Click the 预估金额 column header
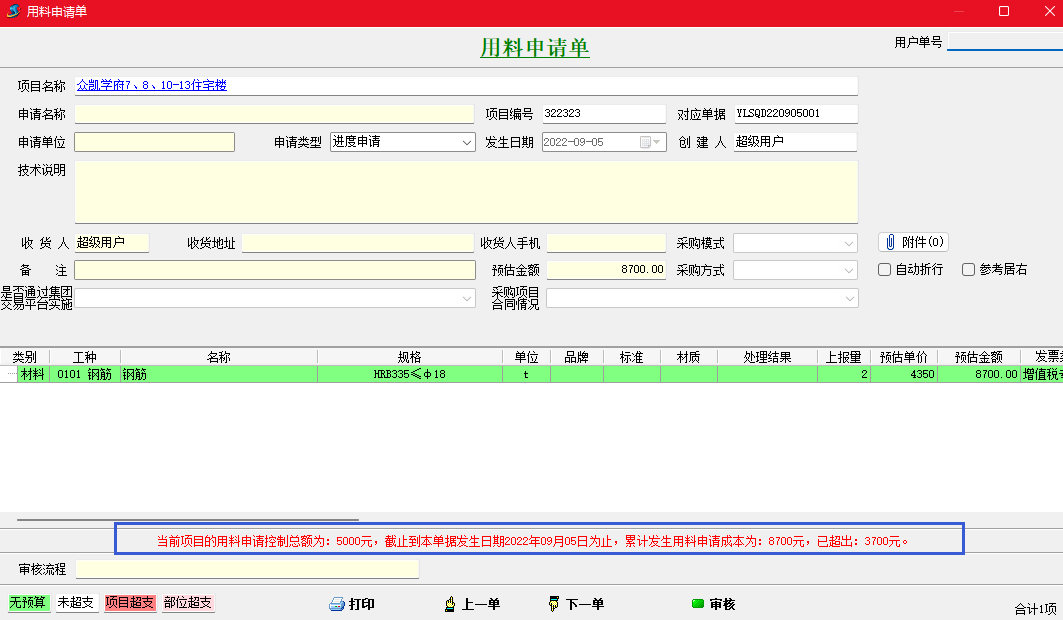1063x620 pixels. point(978,357)
